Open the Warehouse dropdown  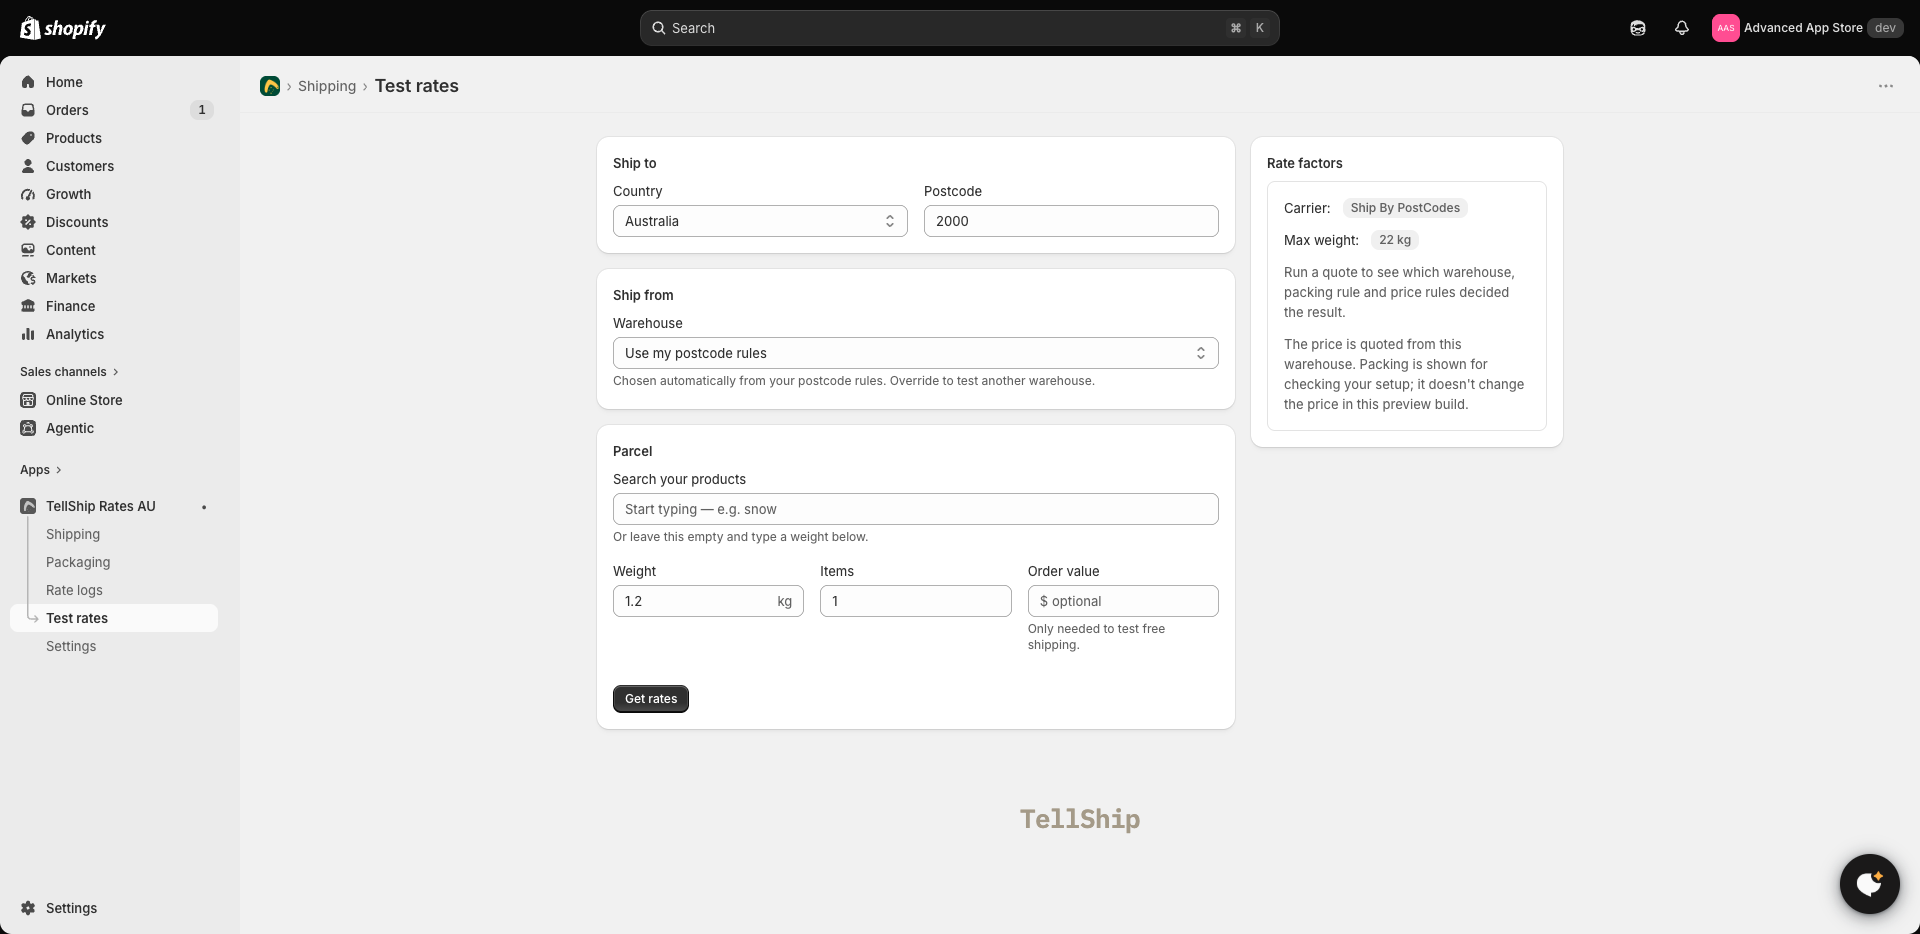(916, 353)
